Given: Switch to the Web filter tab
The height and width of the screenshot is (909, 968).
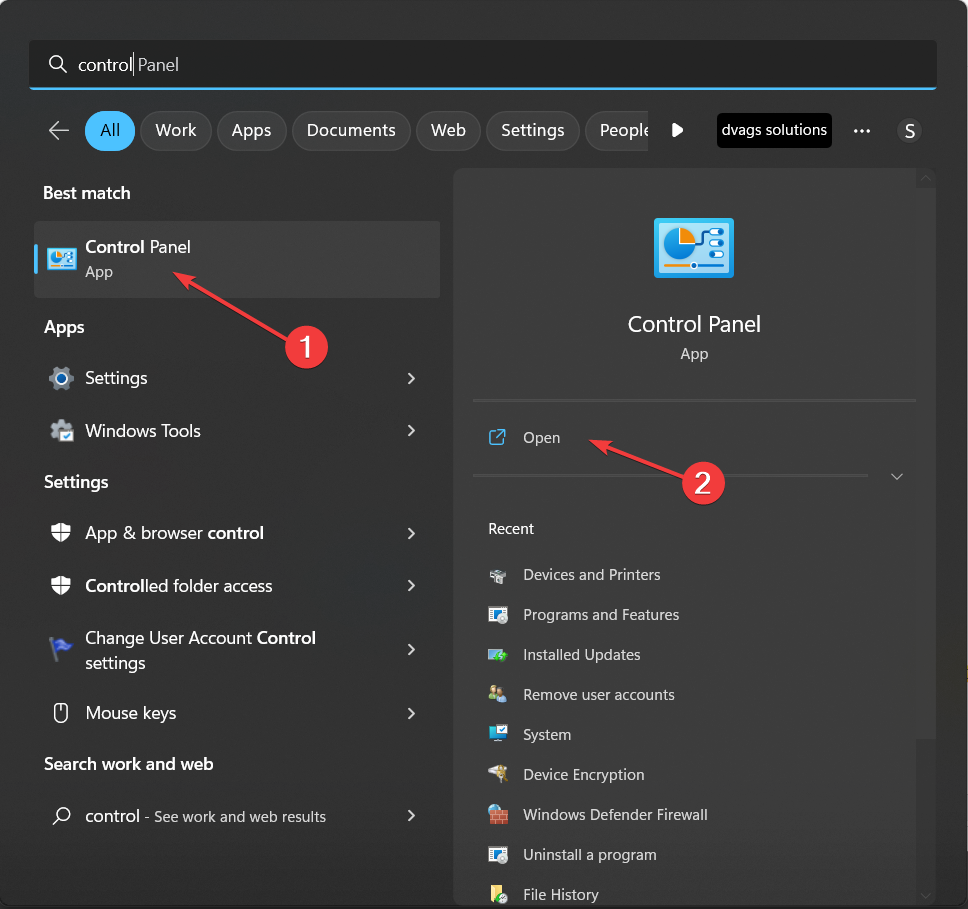Looking at the screenshot, I should pyautogui.click(x=448, y=130).
